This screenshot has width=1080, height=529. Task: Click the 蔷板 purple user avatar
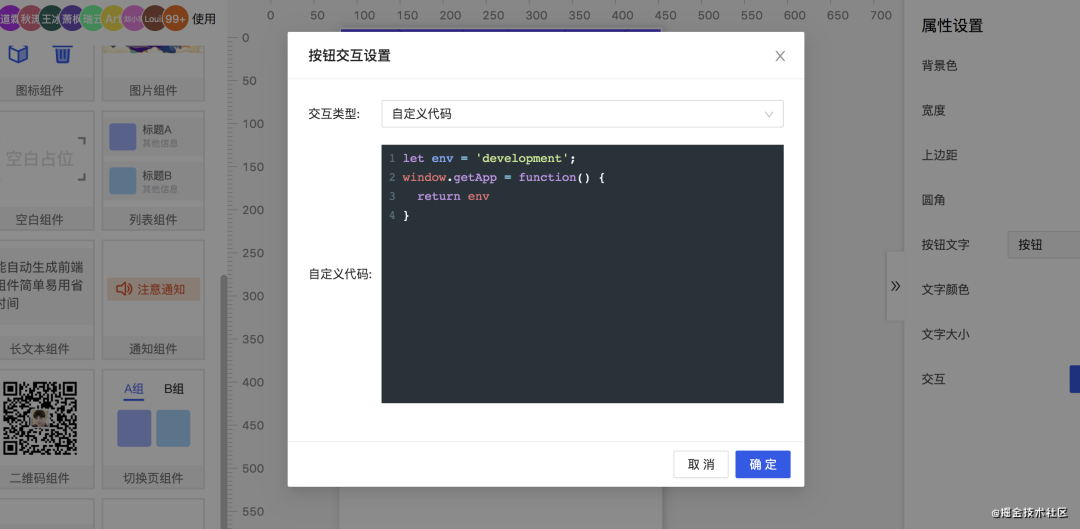tap(72, 19)
